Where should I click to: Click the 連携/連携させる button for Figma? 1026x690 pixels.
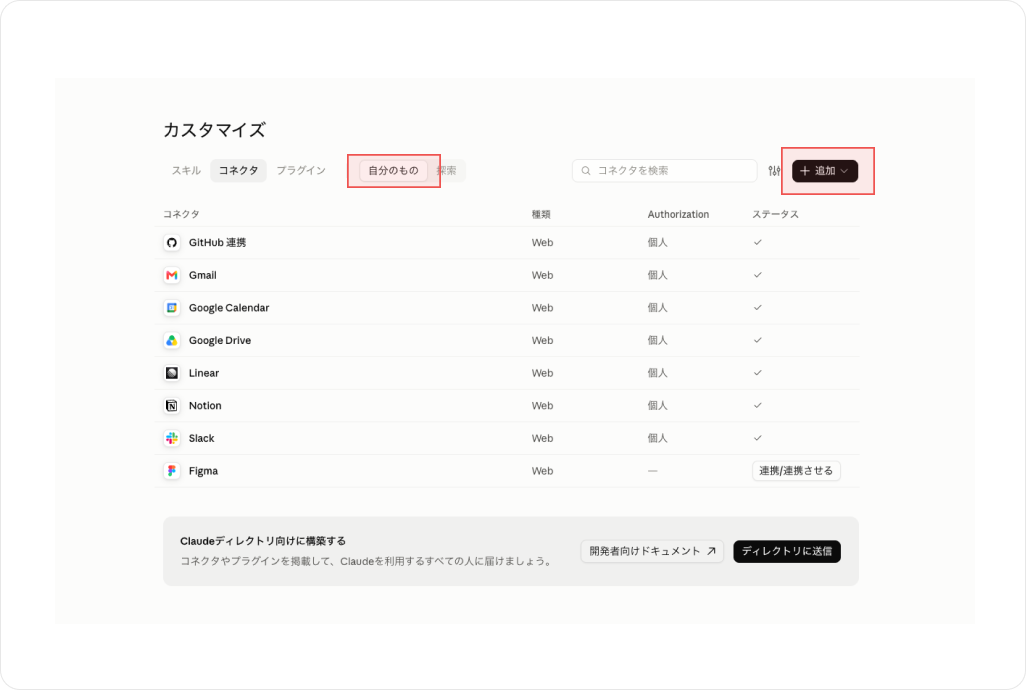[796, 471]
